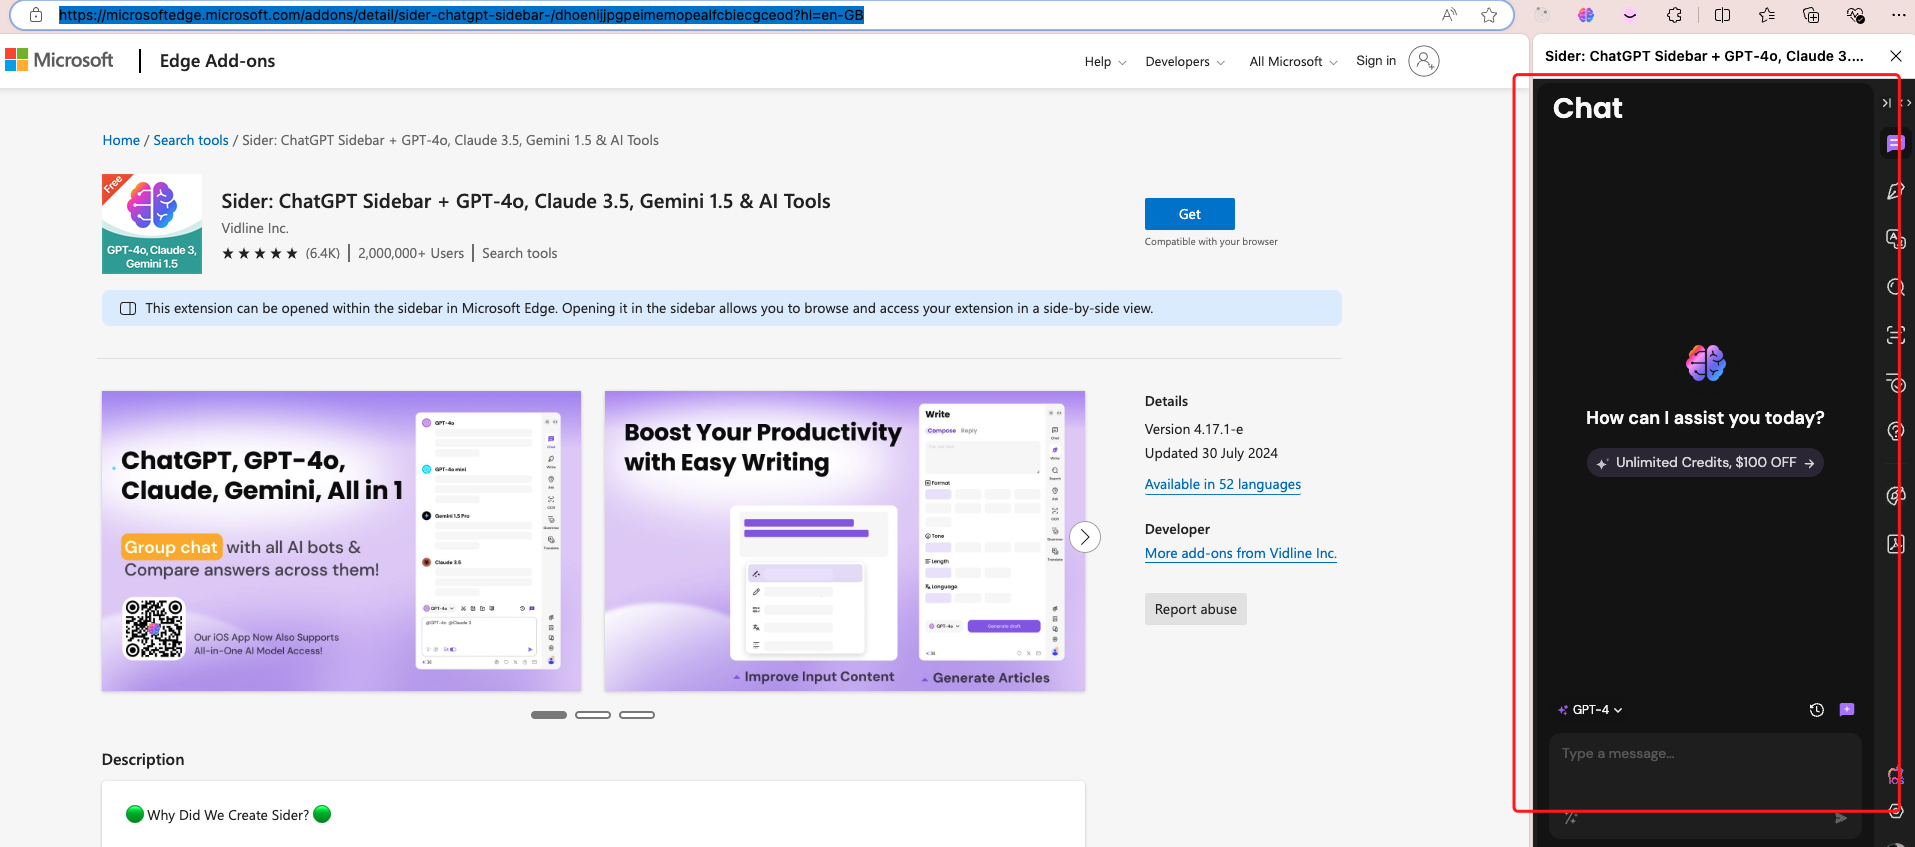Select the Ask question-mark icon in Sider sidebar
Viewport: 1915px width, 847px height.
[x=1895, y=431]
